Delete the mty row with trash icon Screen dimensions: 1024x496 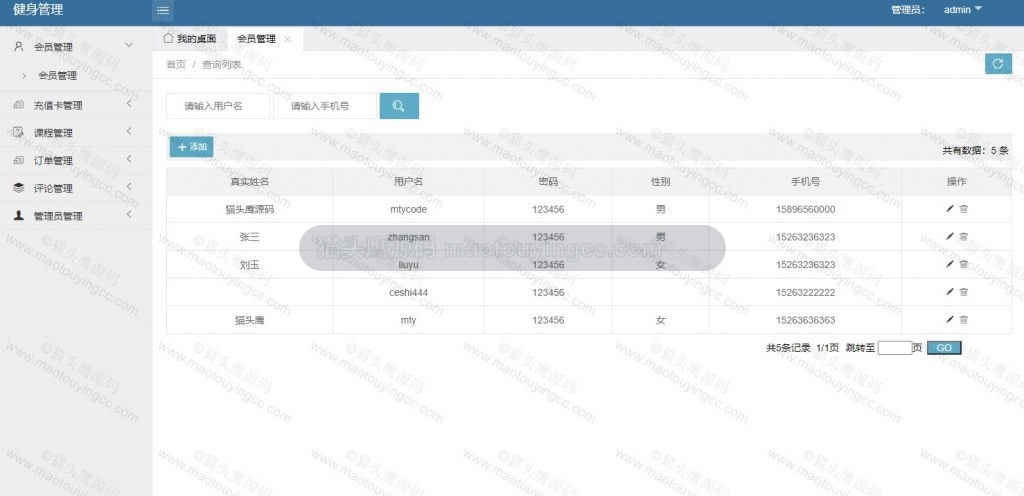coord(964,320)
